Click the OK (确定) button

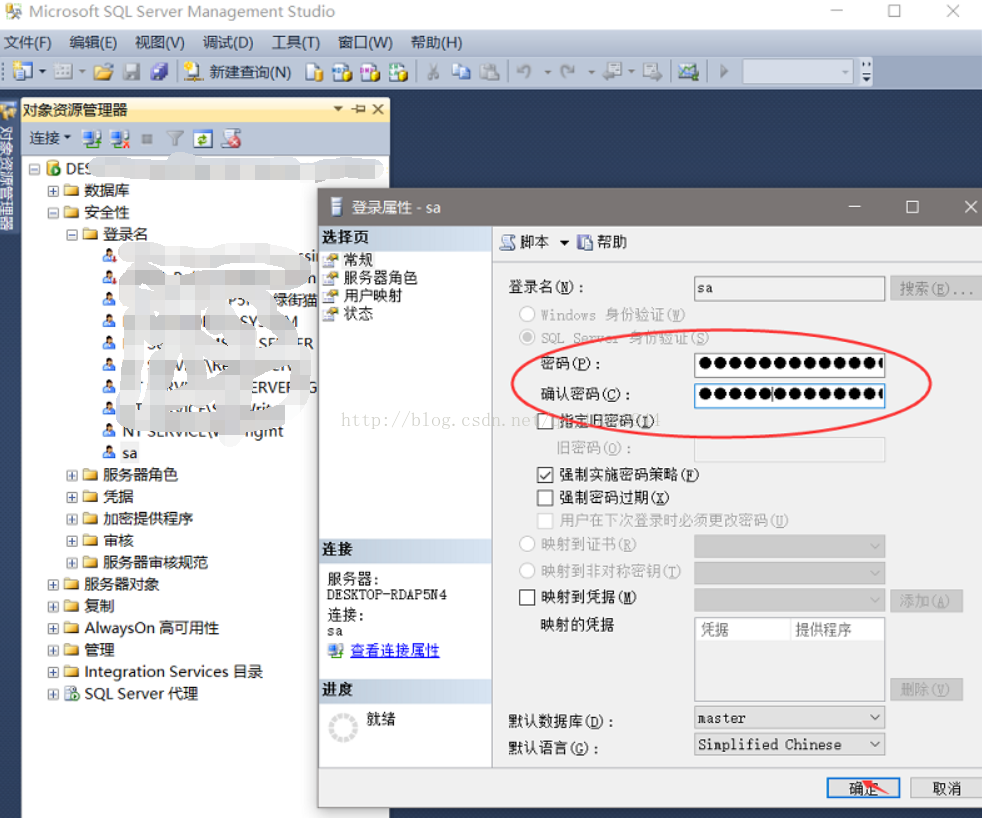point(863,788)
